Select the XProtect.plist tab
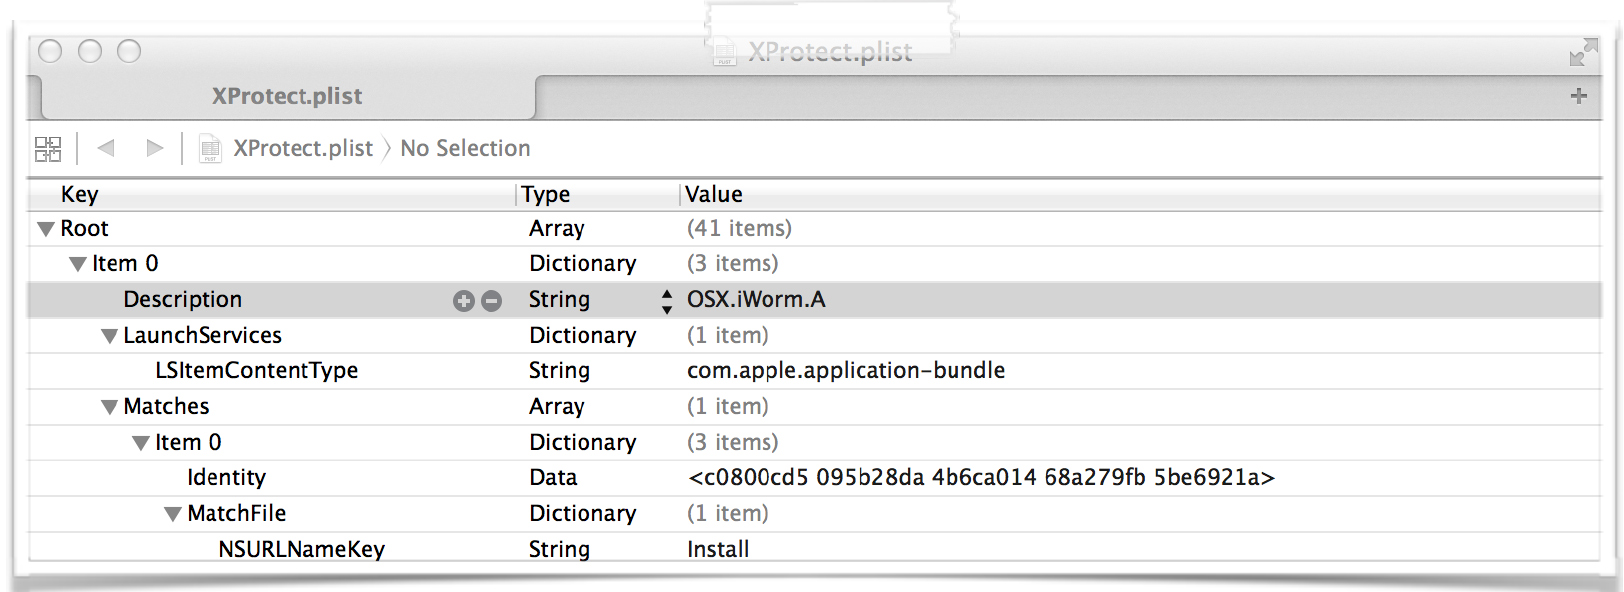This screenshot has height=592, width=1624. [x=287, y=97]
